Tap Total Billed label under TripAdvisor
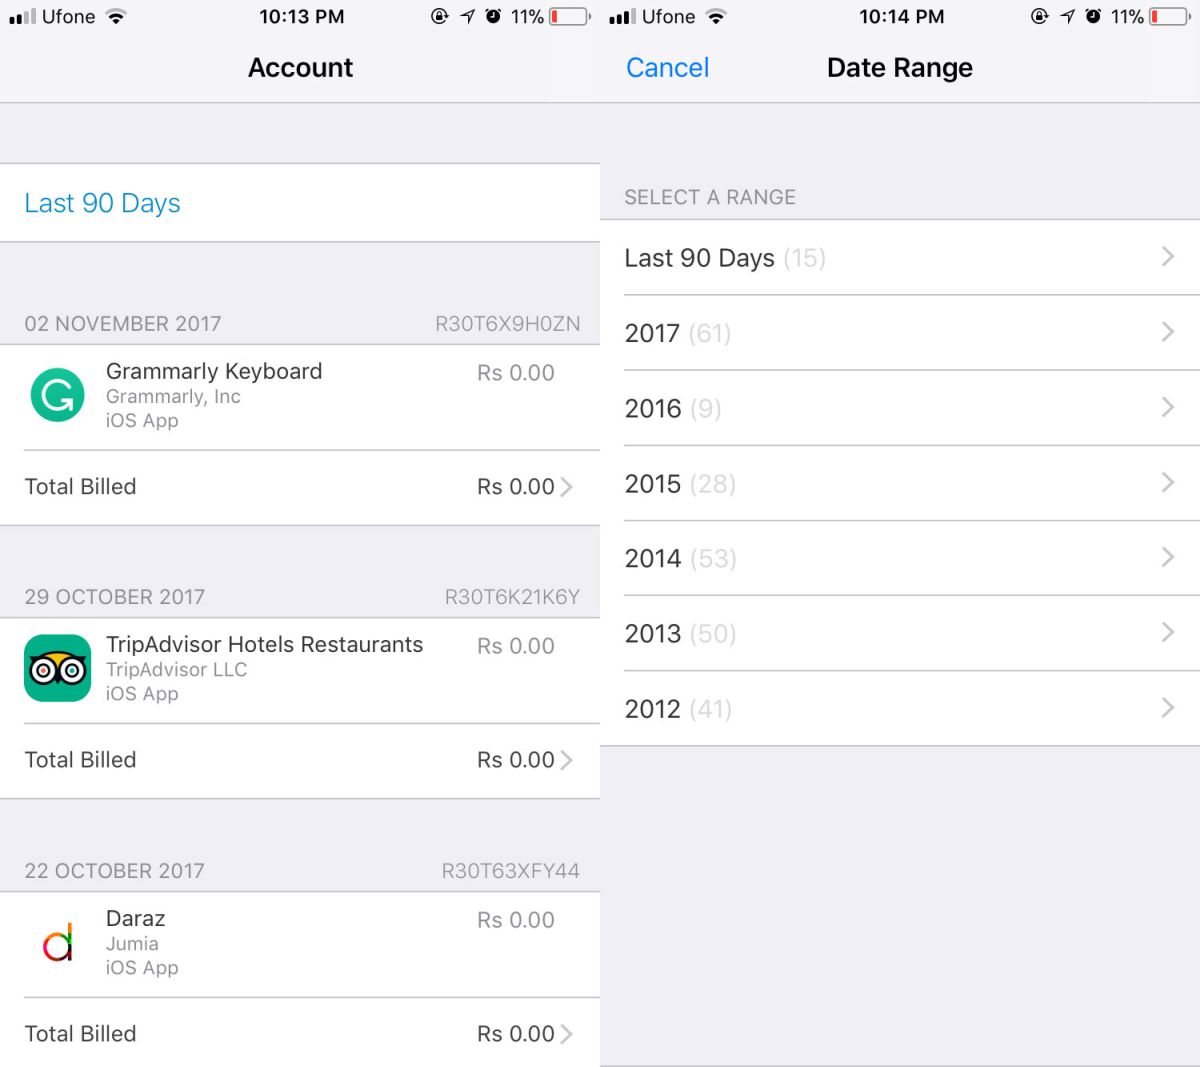The width and height of the screenshot is (1200, 1067). 80,760
